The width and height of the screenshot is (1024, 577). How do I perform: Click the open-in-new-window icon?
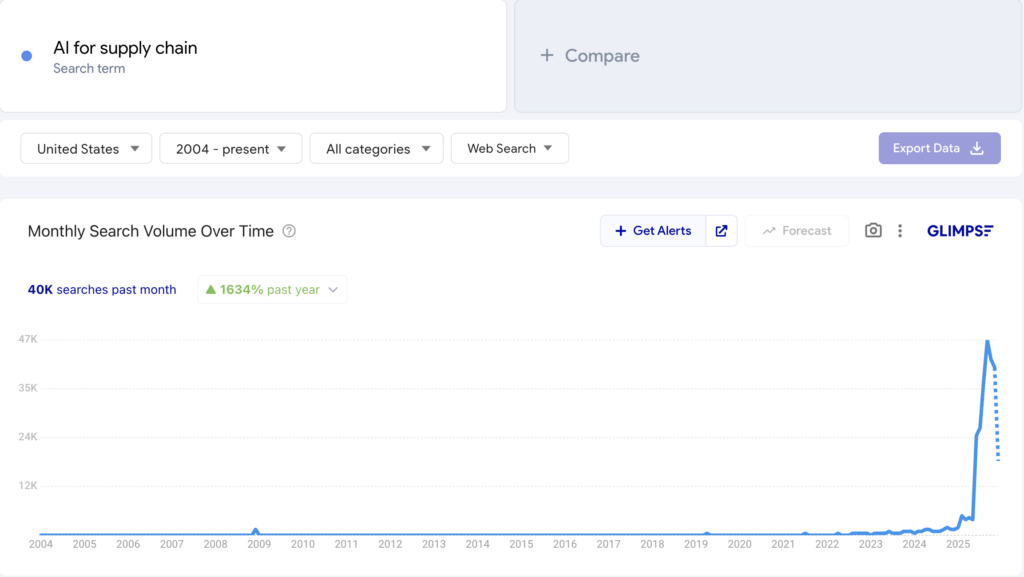[721, 231]
